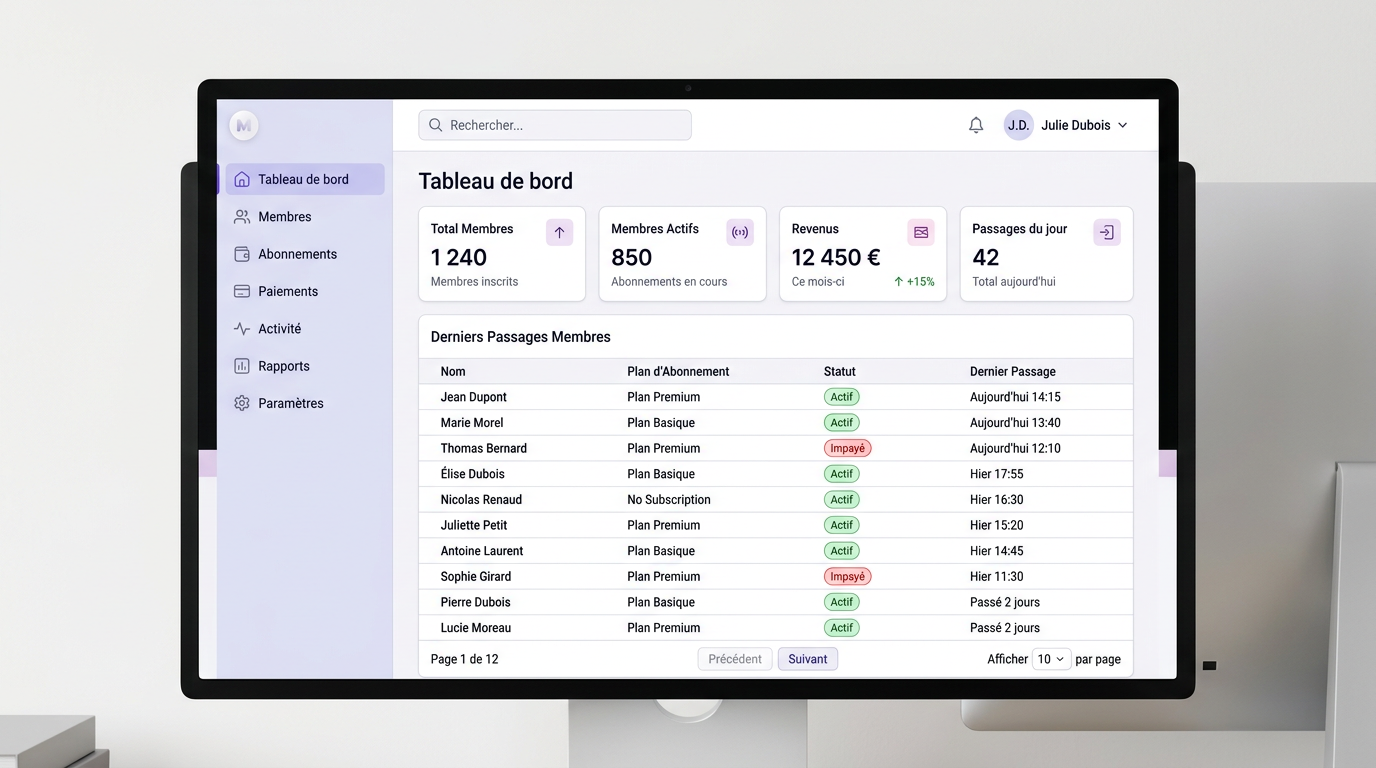The image size is (1376, 768).
Task: Click the Page 1 de 12 text
Action: (x=464, y=659)
